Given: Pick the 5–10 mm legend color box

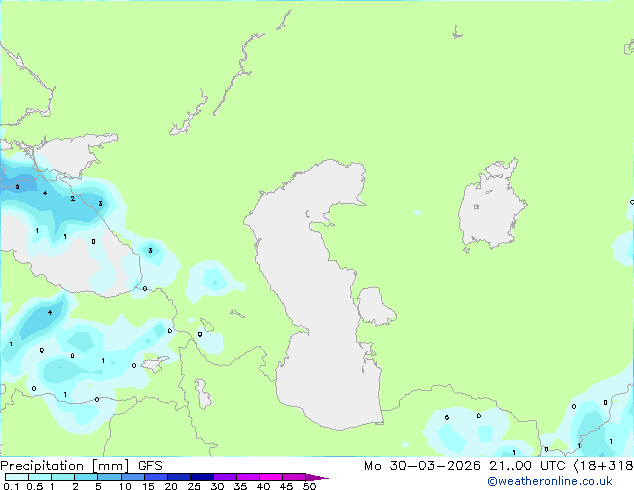Looking at the screenshot, I should pyautogui.click(x=109, y=477).
